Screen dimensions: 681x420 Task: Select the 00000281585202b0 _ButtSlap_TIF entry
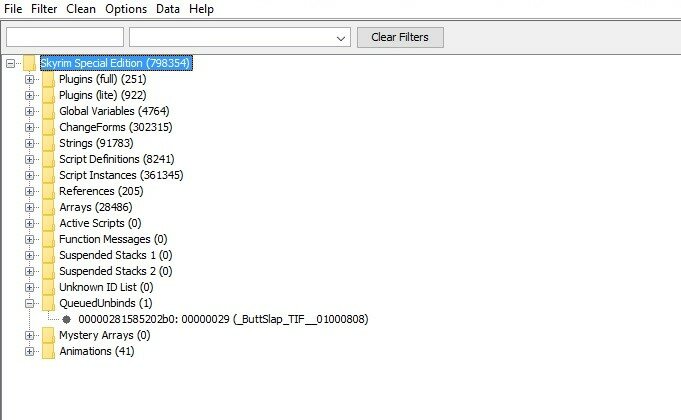point(223,320)
